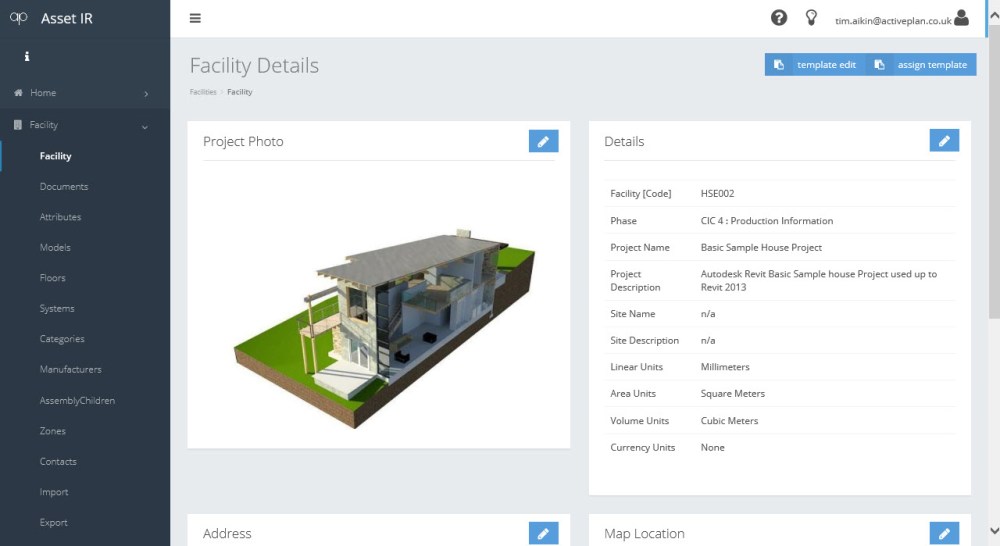This screenshot has height=546, width=1000.
Task: Click the assign template button
Action: (x=921, y=65)
